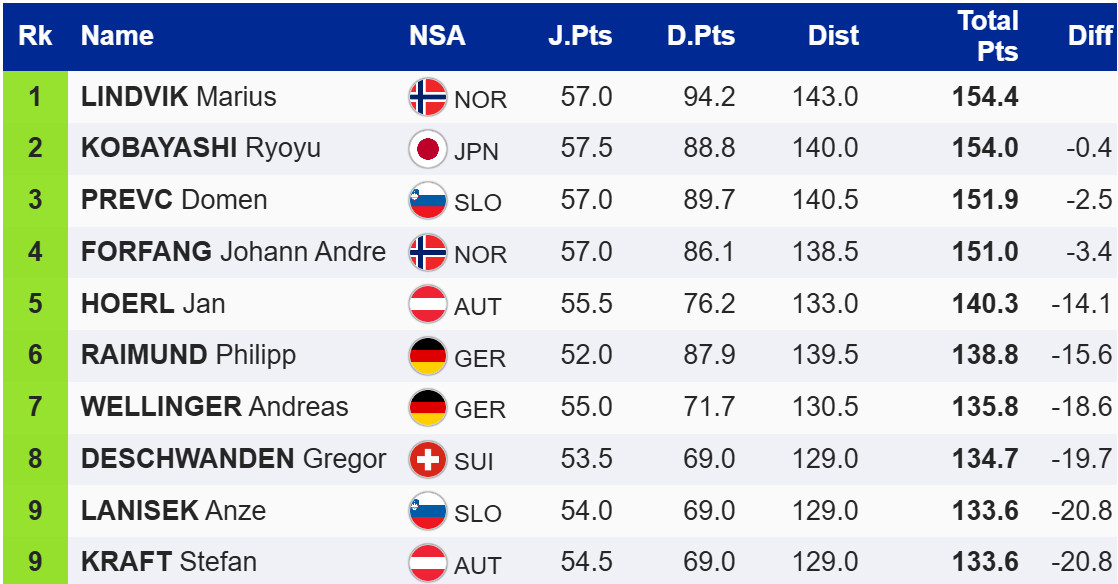Open LINDVIK Marius athlete link
Screen dimensions: 1118x584
point(178,98)
